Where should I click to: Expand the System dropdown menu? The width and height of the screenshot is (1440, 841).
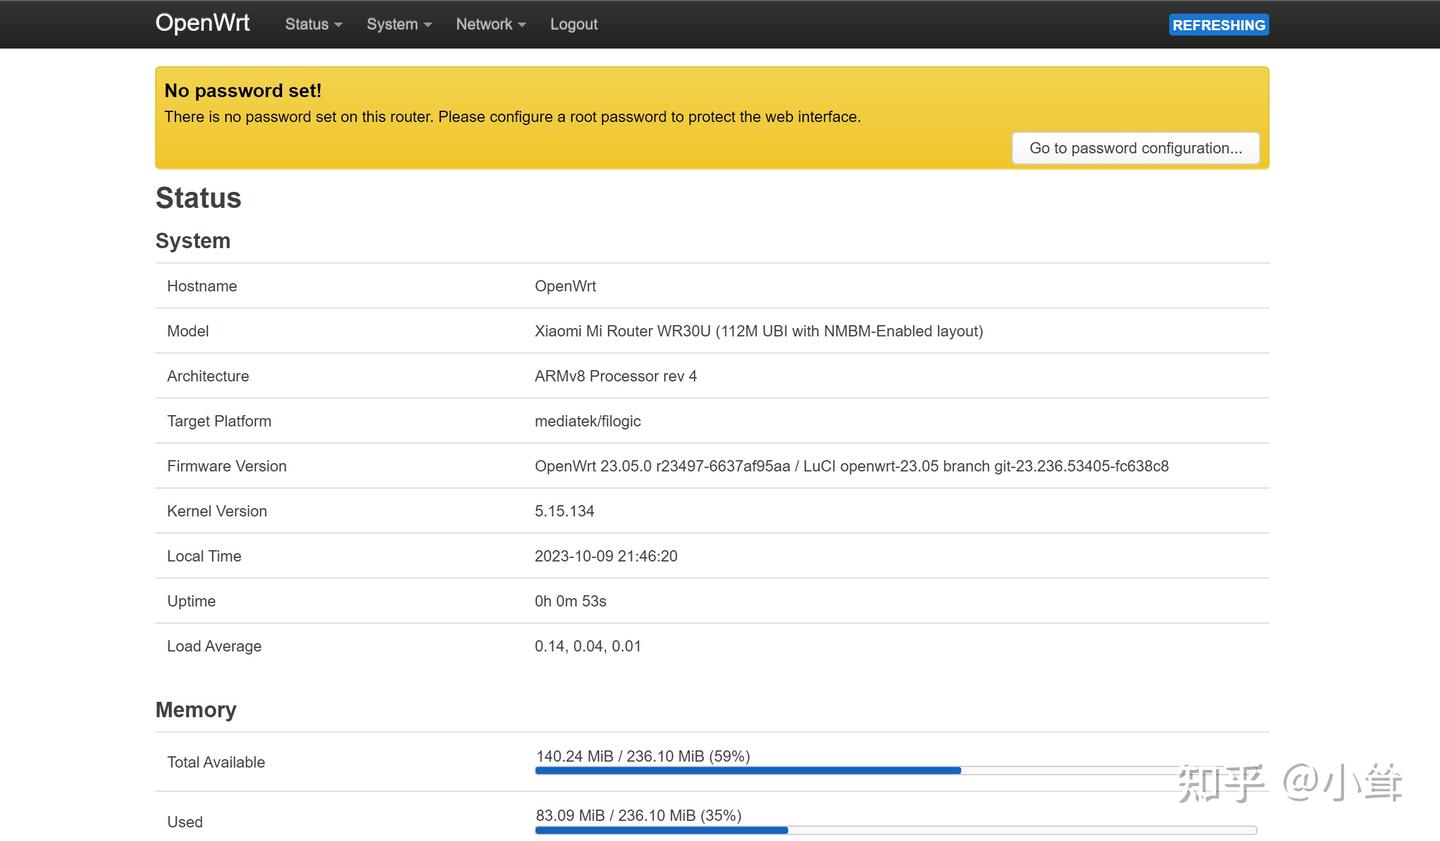tap(398, 24)
